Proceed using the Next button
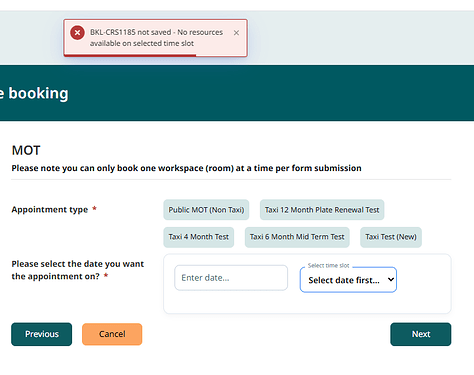The height and width of the screenshot is (375, 474). coord(421,334)
